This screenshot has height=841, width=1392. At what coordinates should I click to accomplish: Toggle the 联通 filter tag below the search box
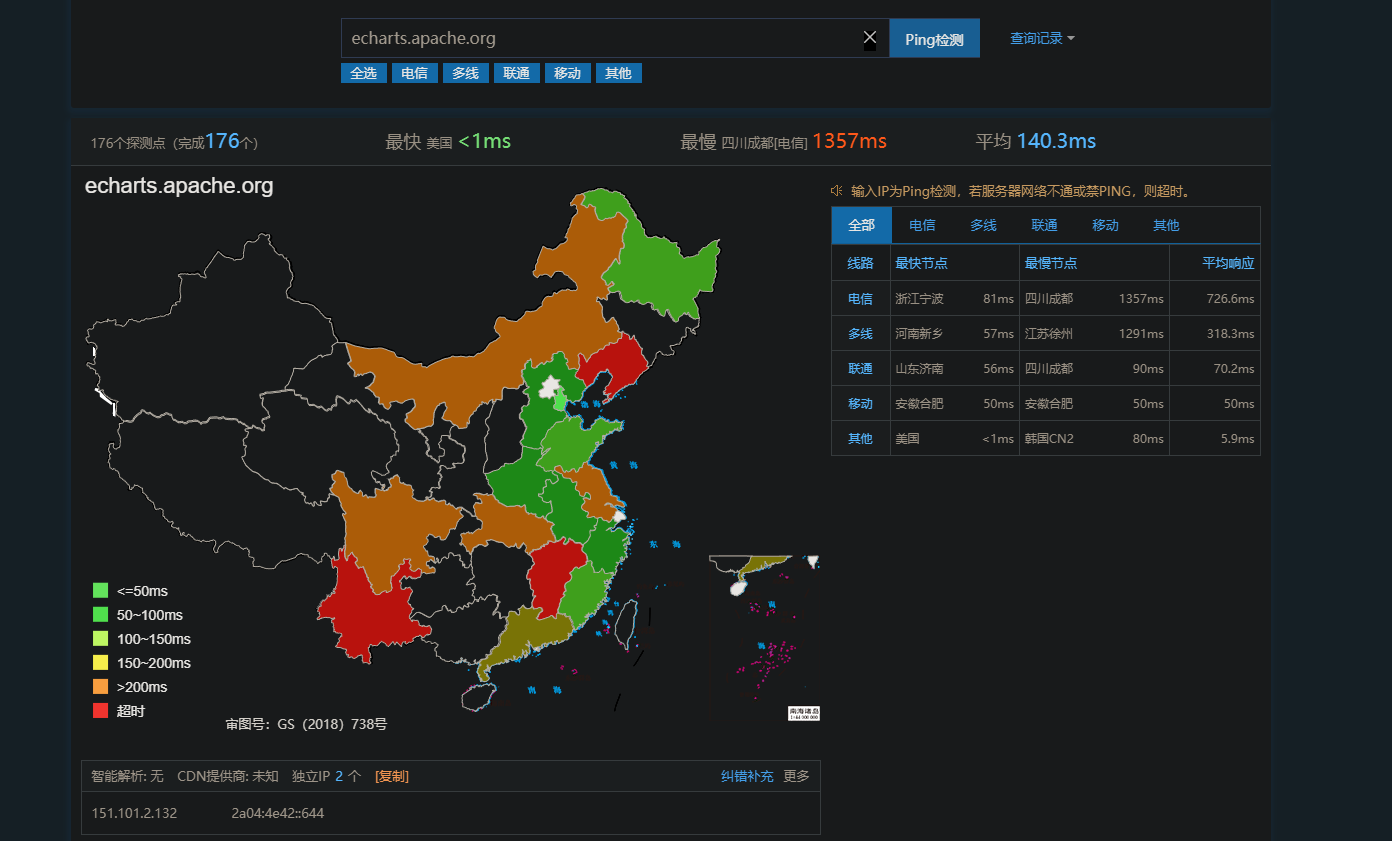pyautogui.click(x=517, y=73)
